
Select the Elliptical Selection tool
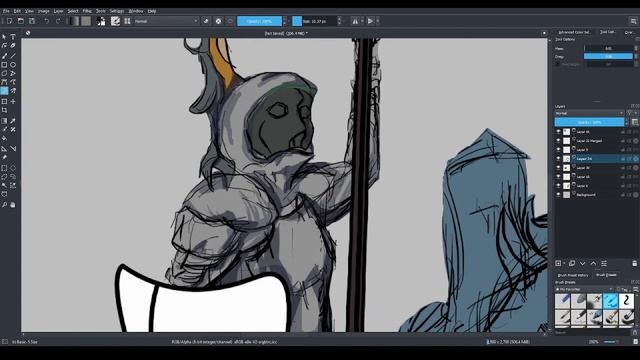click(x=13, y=168)
